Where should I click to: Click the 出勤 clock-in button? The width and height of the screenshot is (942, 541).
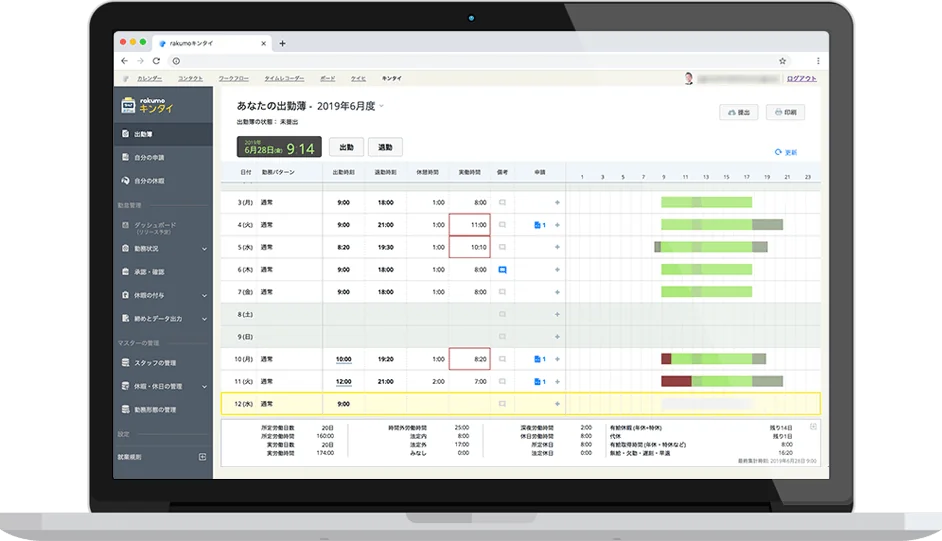point(346,147)
